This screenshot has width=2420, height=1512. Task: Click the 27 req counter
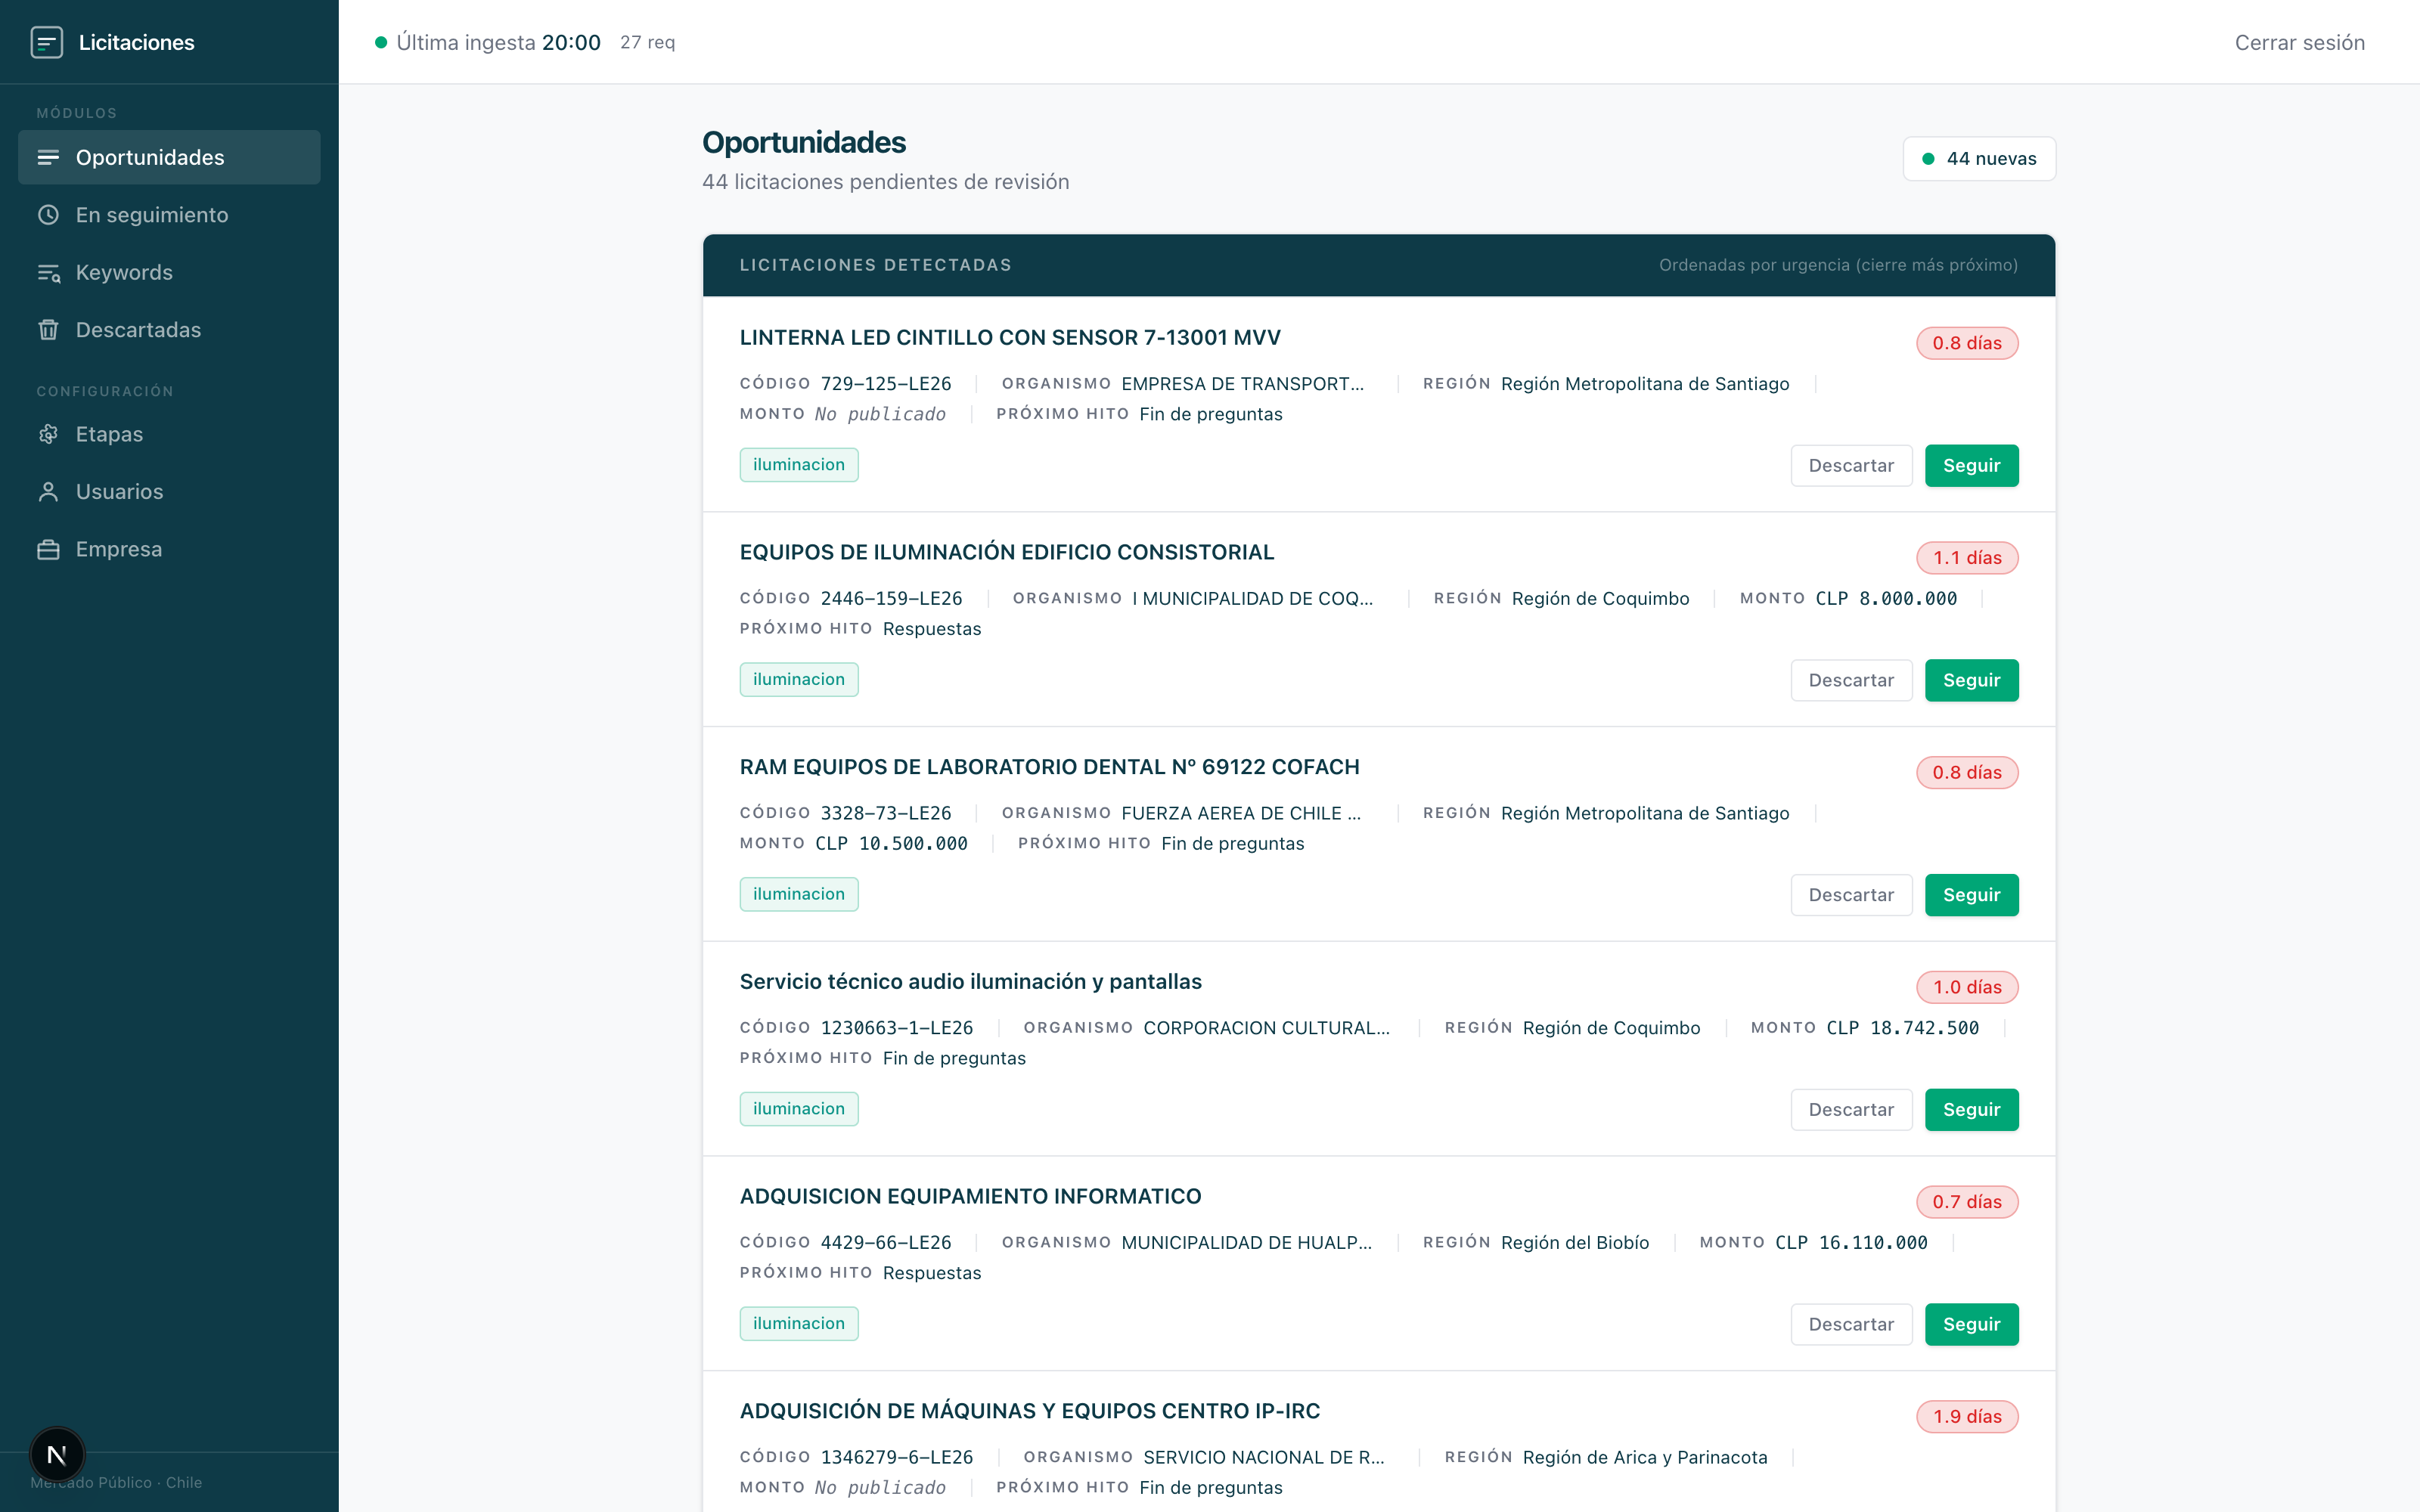tap(647, 42)
